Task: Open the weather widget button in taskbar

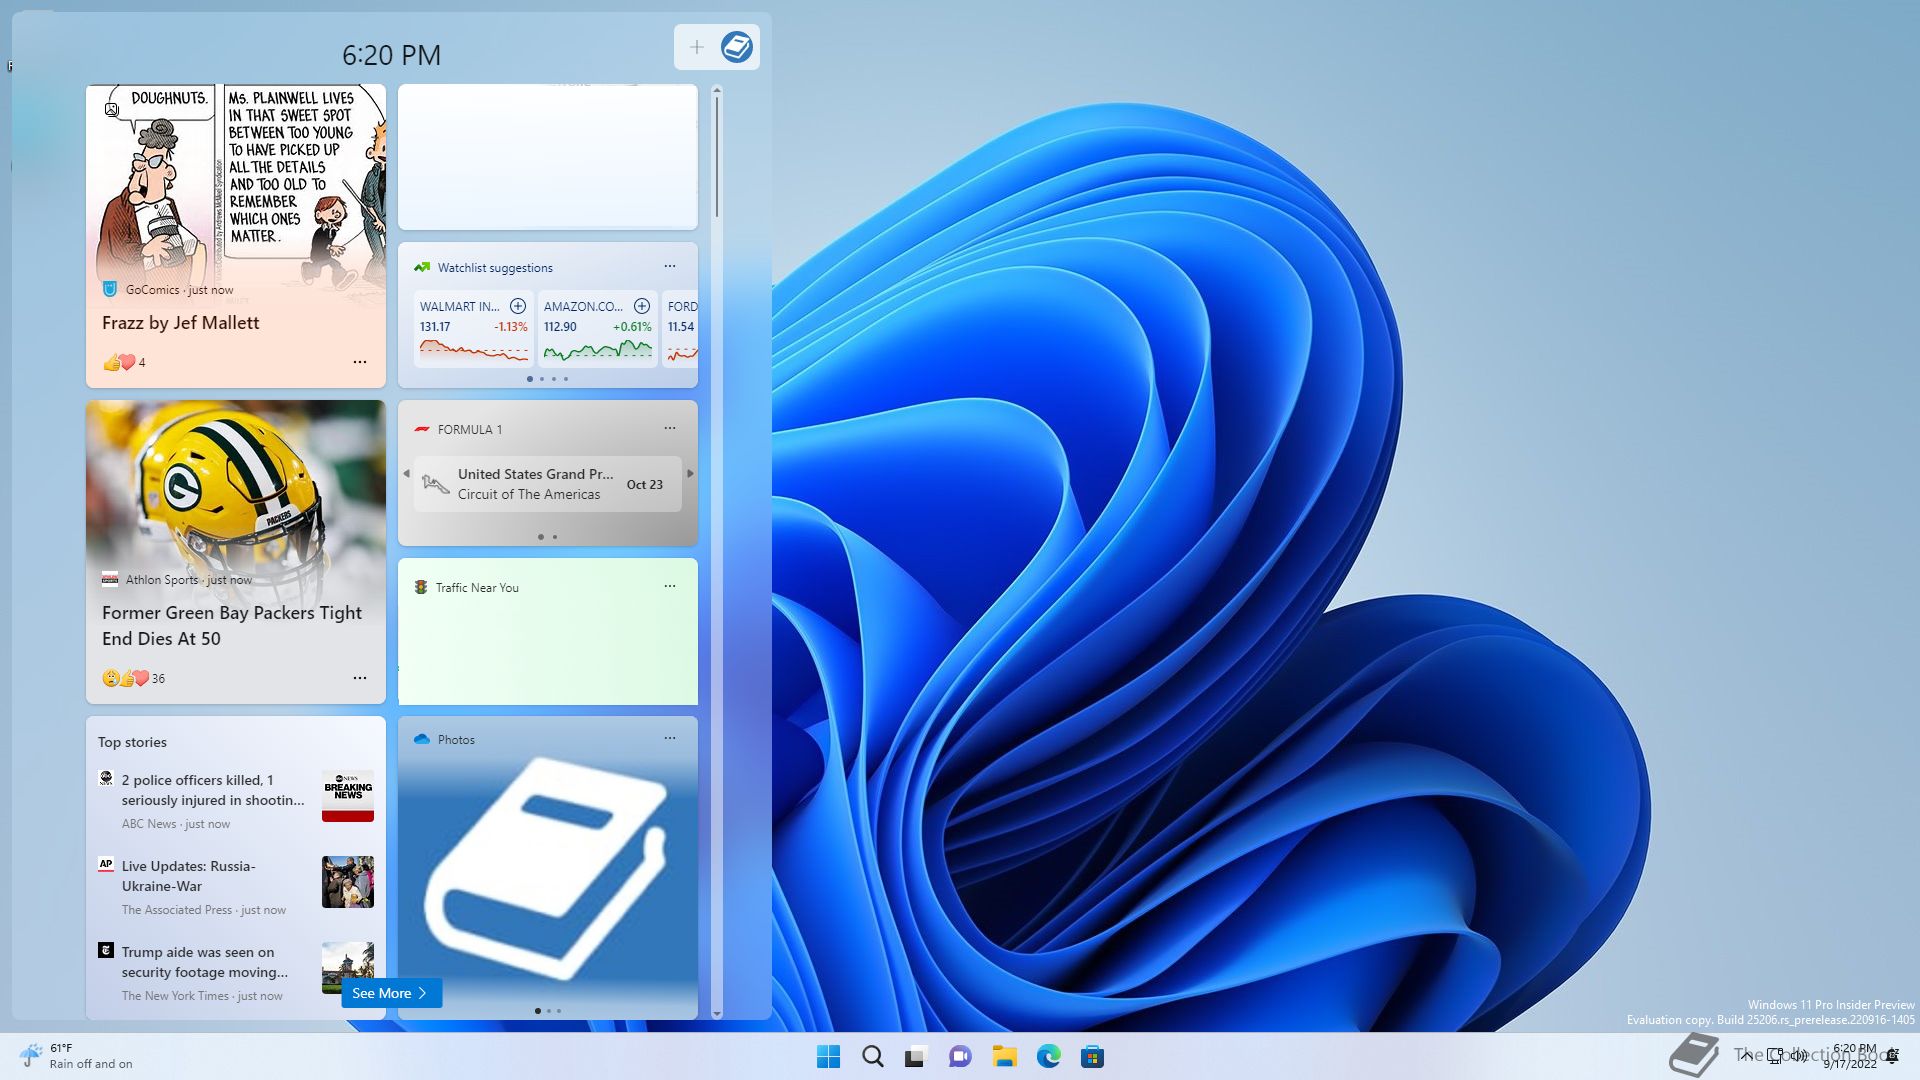Action: pyautogui.click(x=76, y=1056)
